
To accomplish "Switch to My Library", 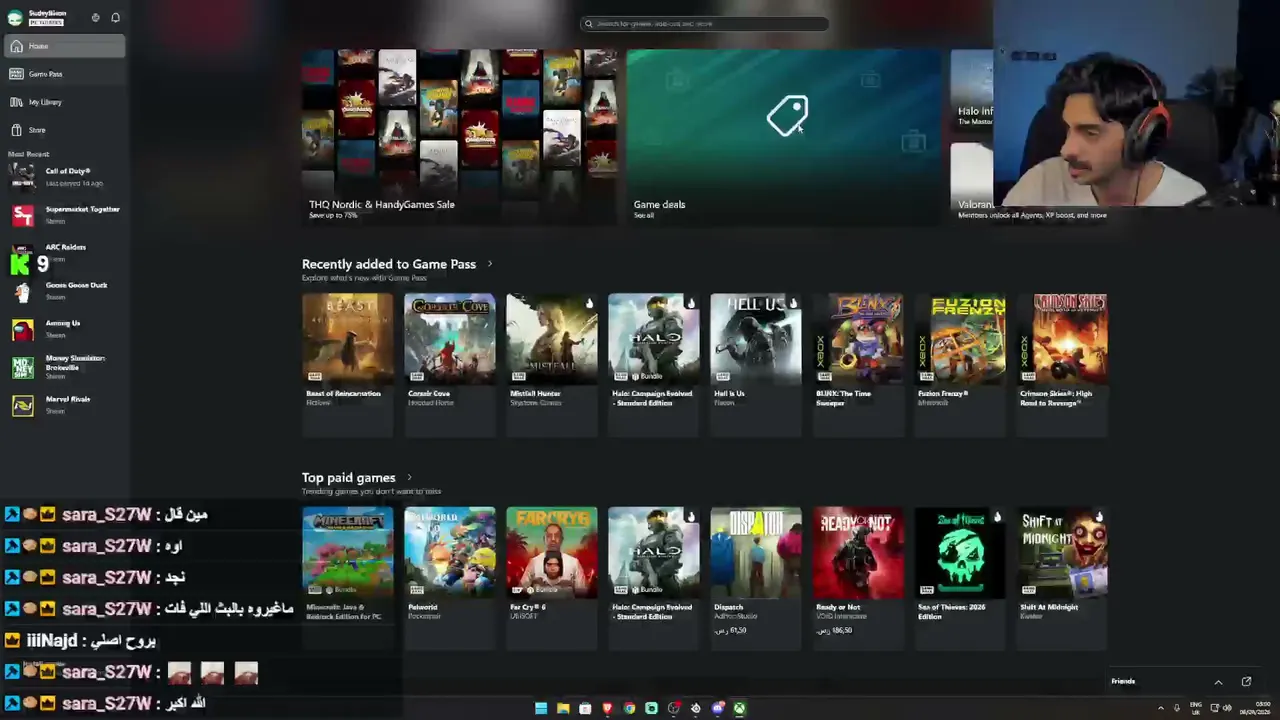I will [65, 102].
